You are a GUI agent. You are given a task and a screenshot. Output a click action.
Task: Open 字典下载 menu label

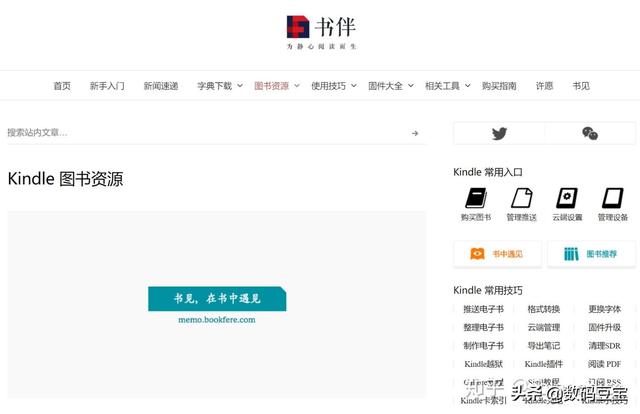[215, 86]
